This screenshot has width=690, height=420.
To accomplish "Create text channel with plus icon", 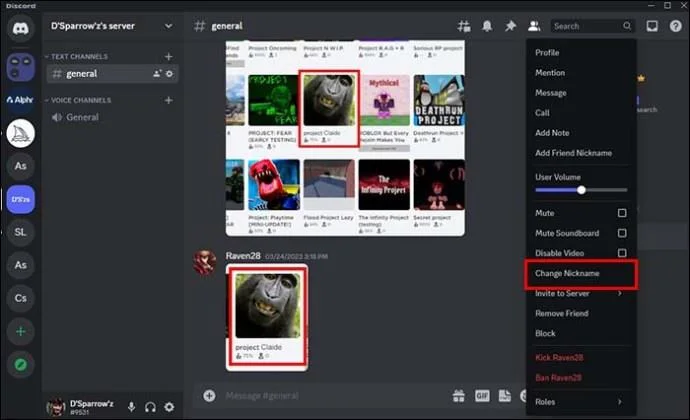I will [169, 56].
